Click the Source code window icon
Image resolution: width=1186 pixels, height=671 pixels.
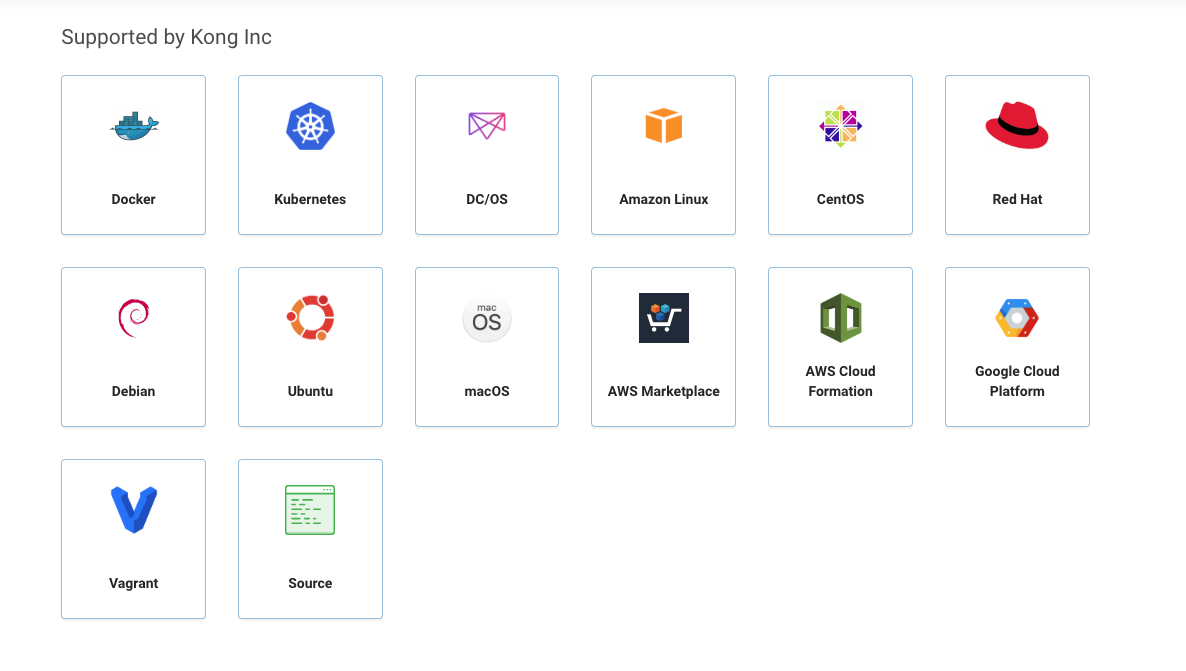click(310, 510)
